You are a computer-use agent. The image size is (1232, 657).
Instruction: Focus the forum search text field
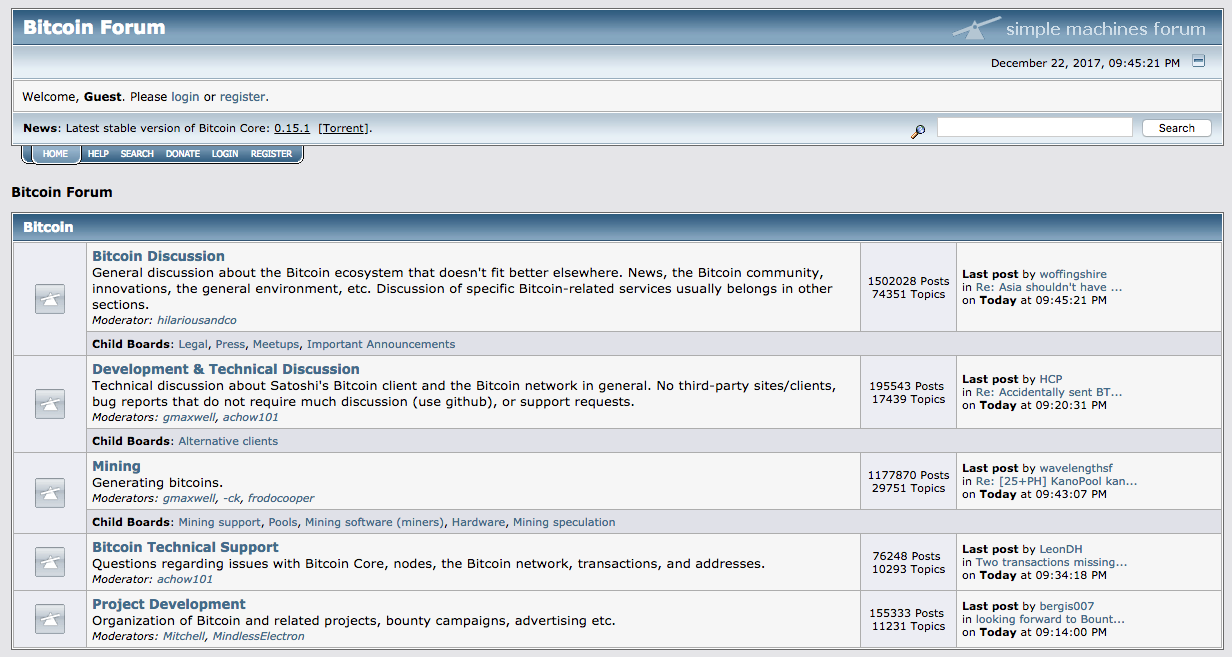point(1034,128)
